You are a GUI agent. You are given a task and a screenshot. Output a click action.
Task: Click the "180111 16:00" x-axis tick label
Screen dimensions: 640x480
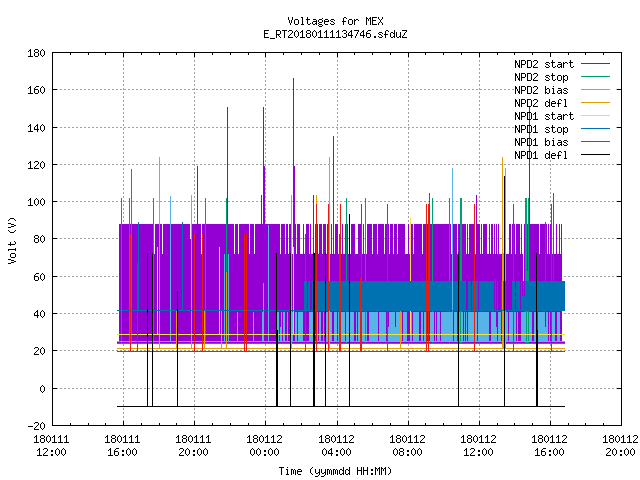[x=122, y=446]
